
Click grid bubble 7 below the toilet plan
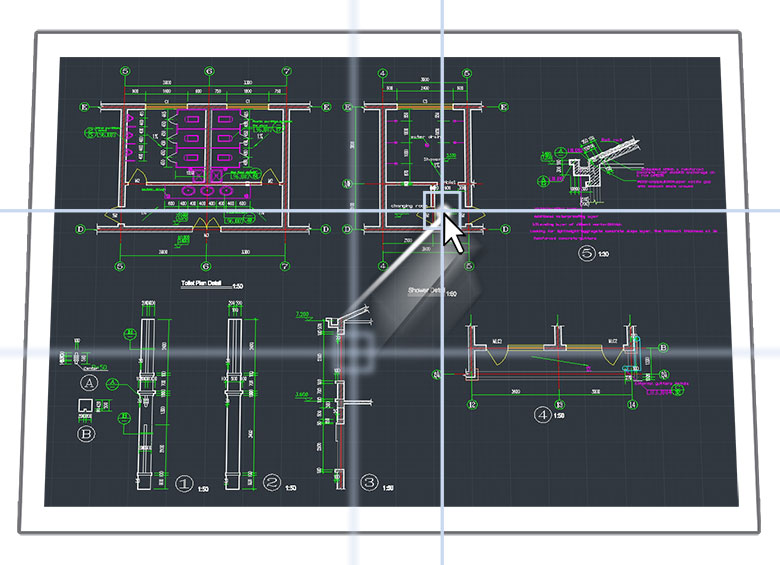[x=285, y=267]
